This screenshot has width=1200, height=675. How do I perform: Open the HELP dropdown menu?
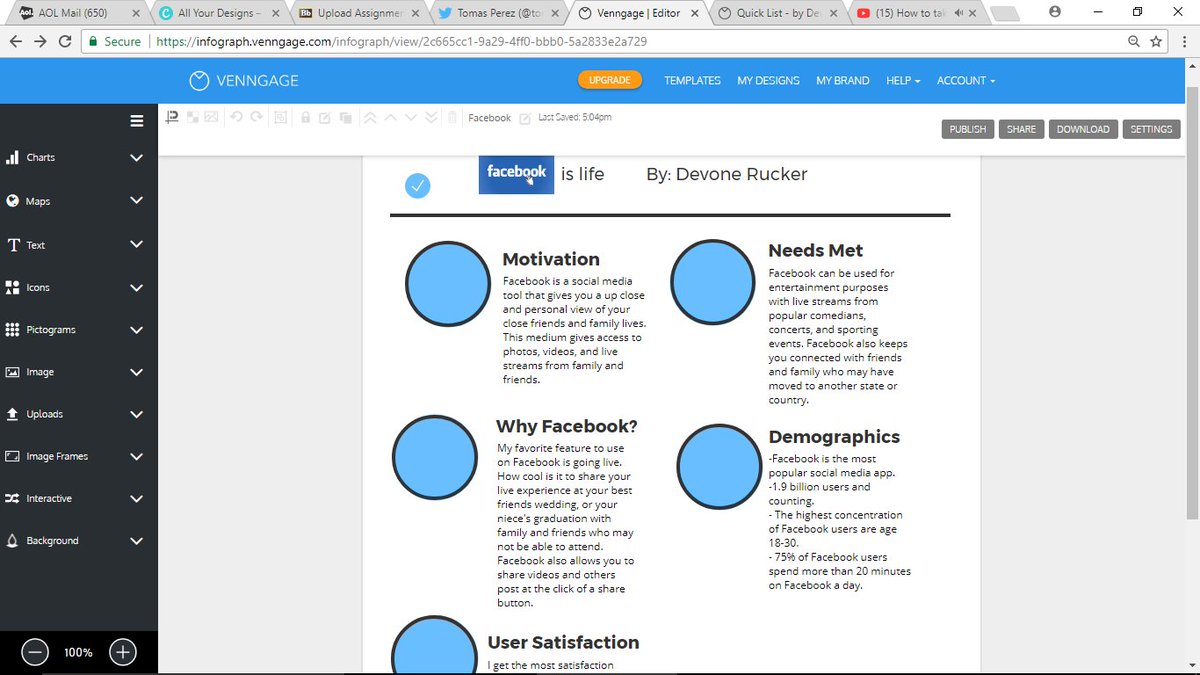[903, 81]
